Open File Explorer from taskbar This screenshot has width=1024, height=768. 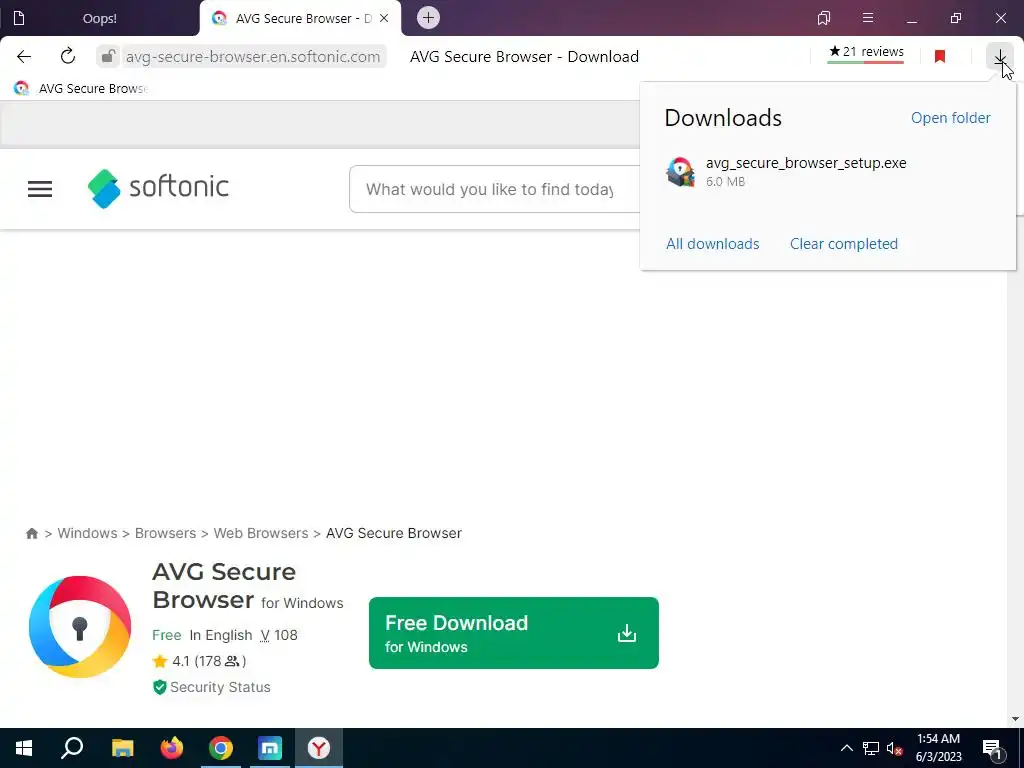point(122,748)
